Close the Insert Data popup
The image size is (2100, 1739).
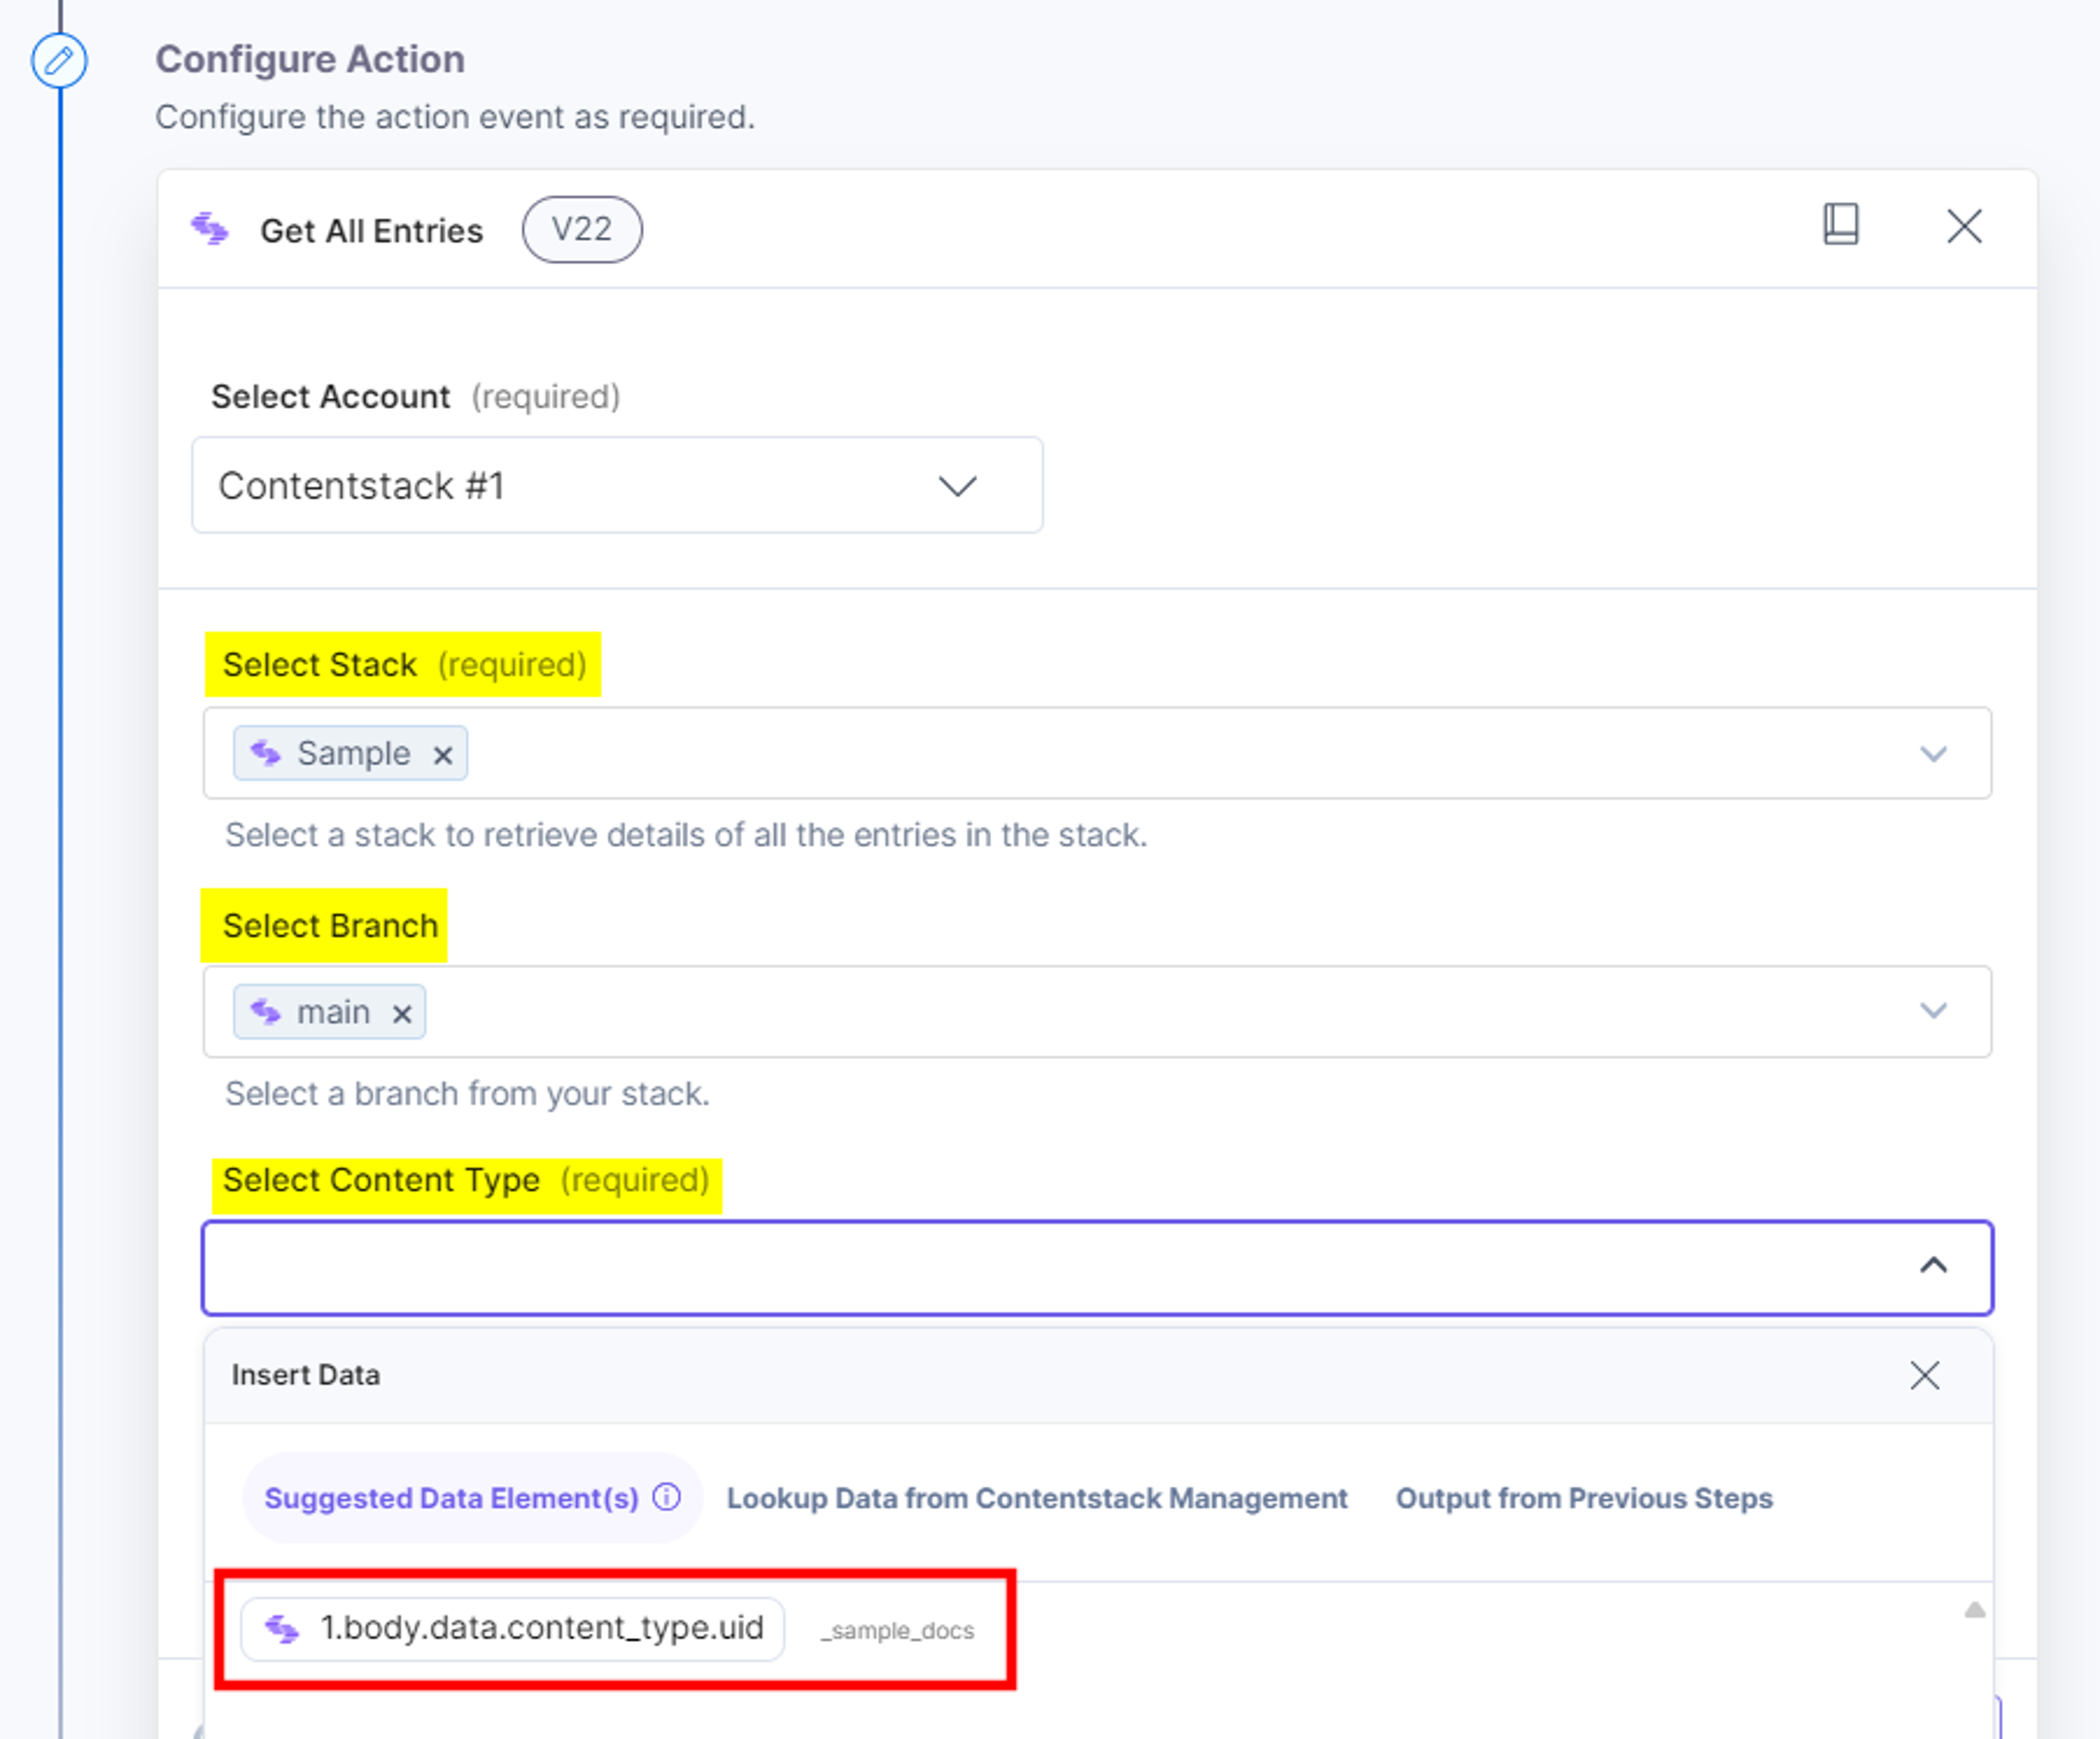coord(1924,1375)
